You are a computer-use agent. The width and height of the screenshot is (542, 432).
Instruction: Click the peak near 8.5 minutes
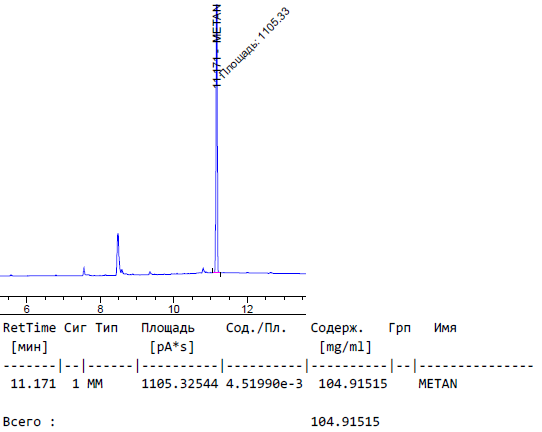pos(118,254)
